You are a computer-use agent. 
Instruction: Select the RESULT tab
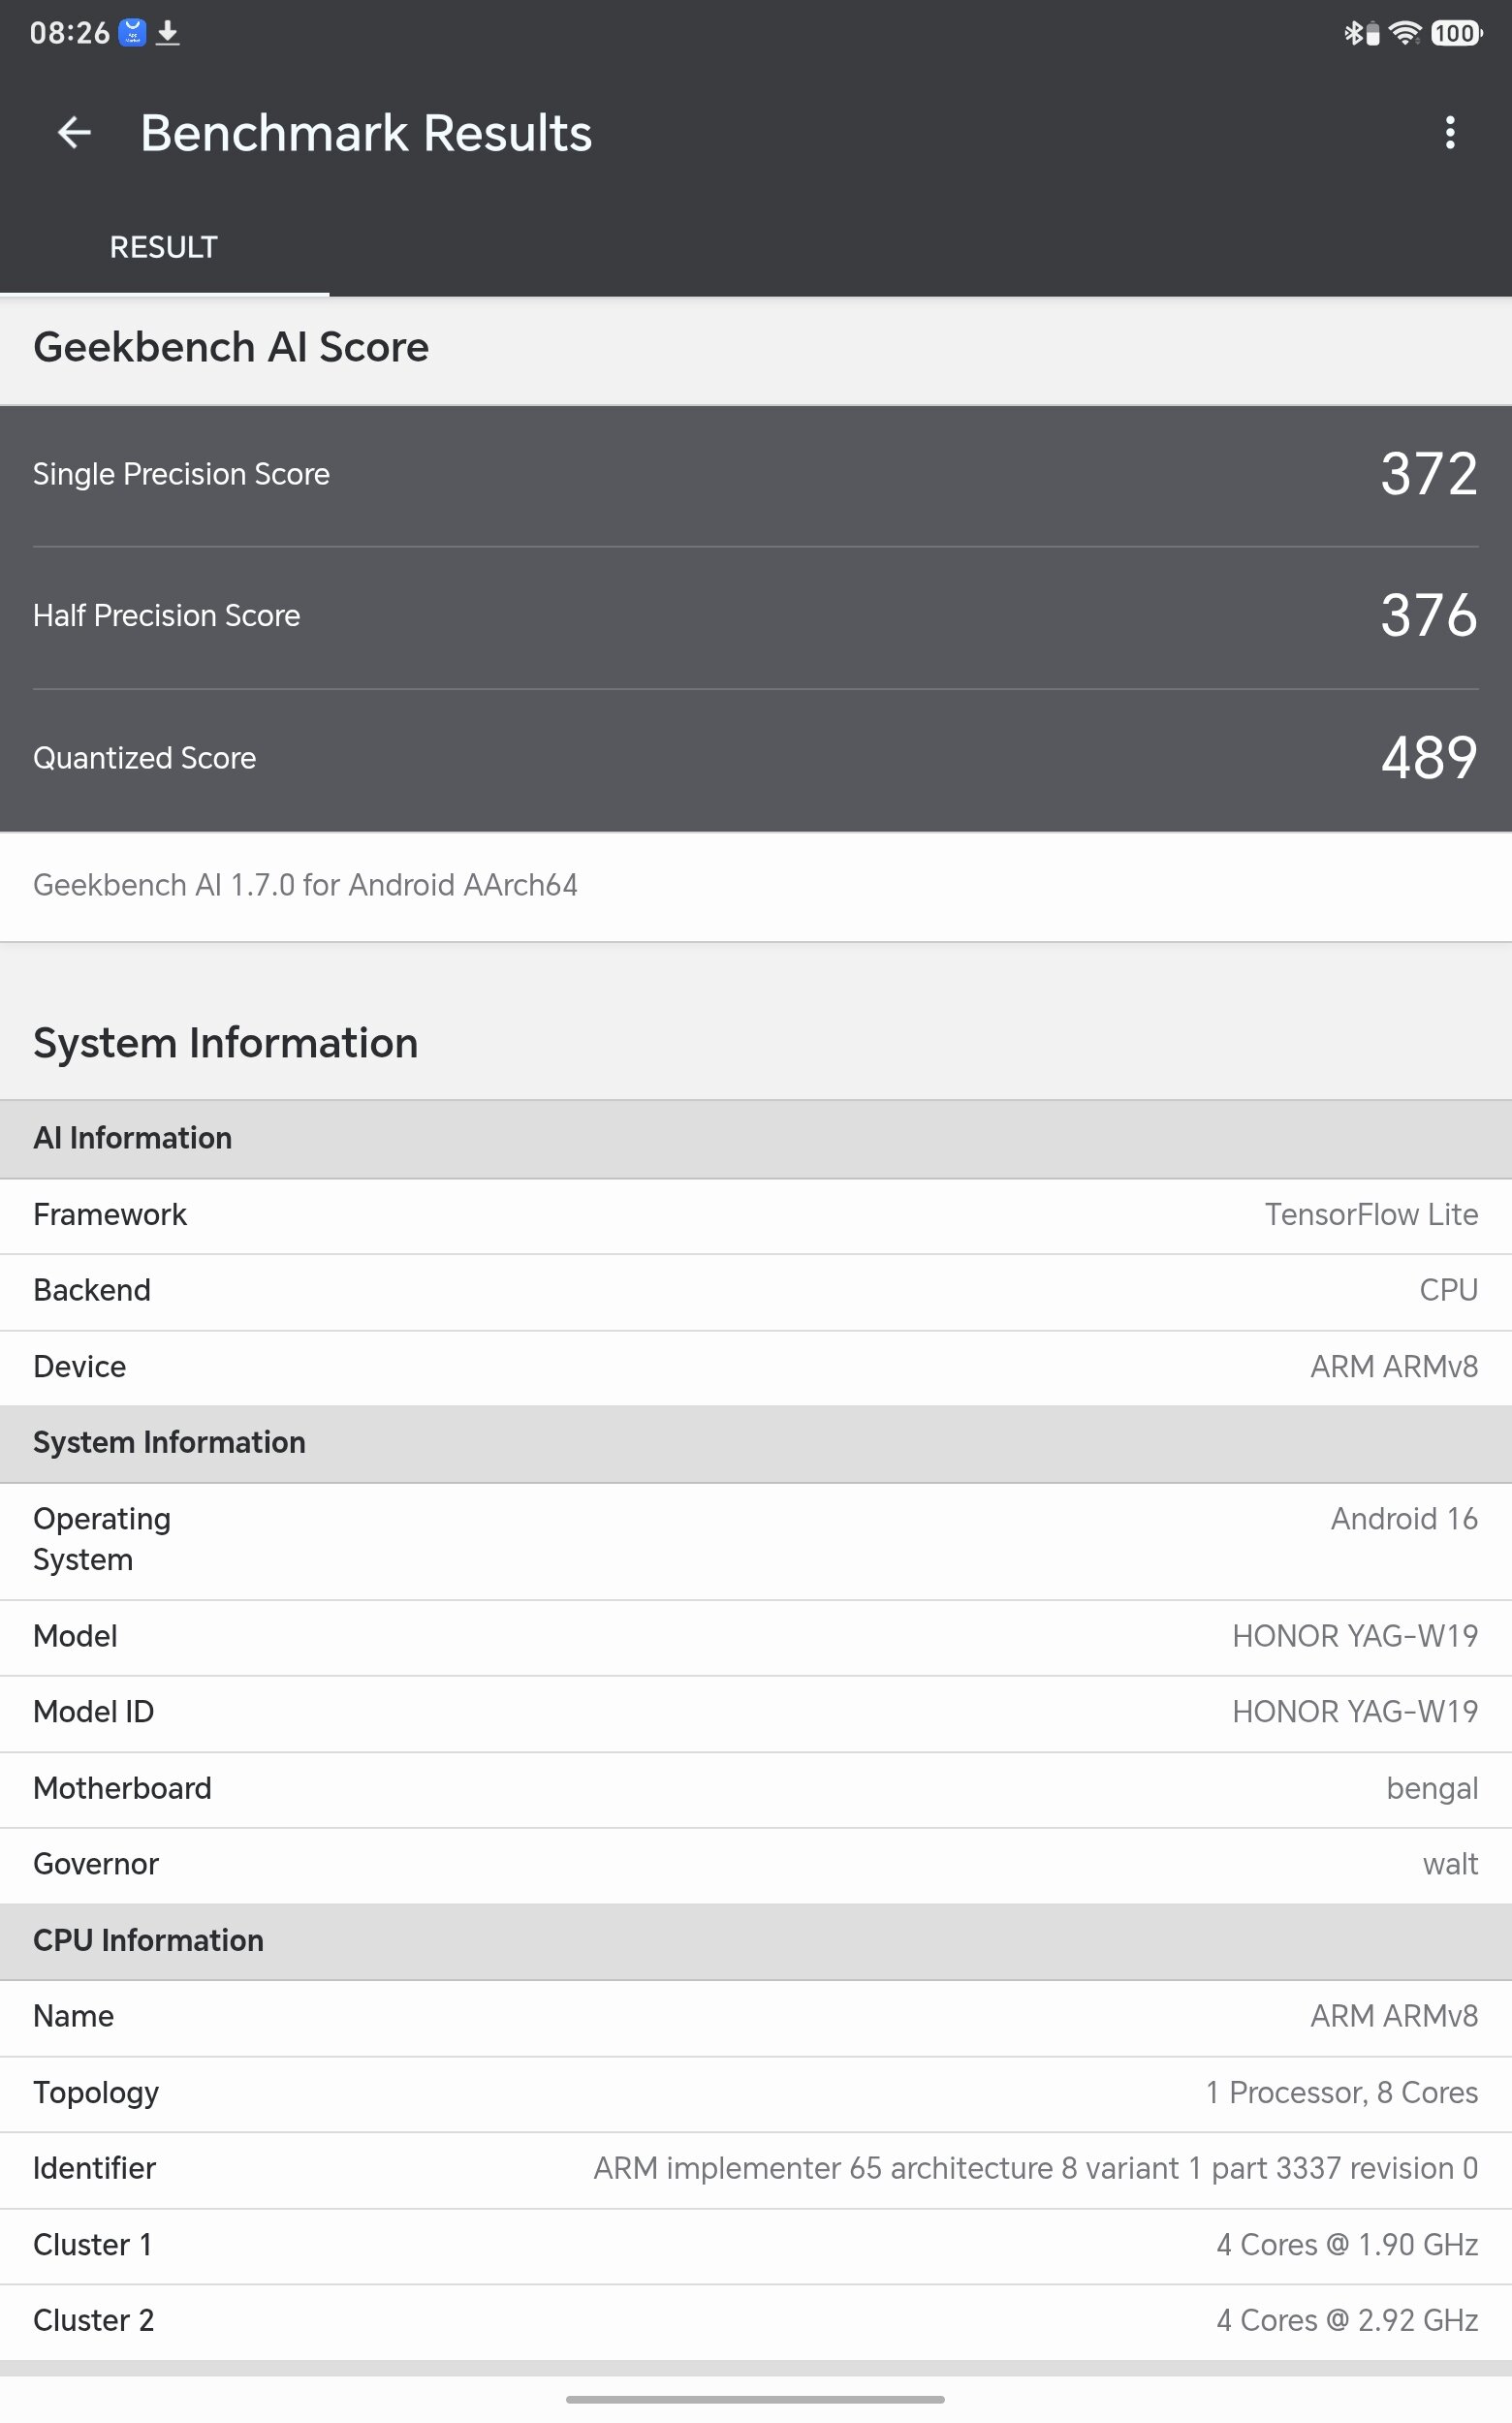point(164,247)
